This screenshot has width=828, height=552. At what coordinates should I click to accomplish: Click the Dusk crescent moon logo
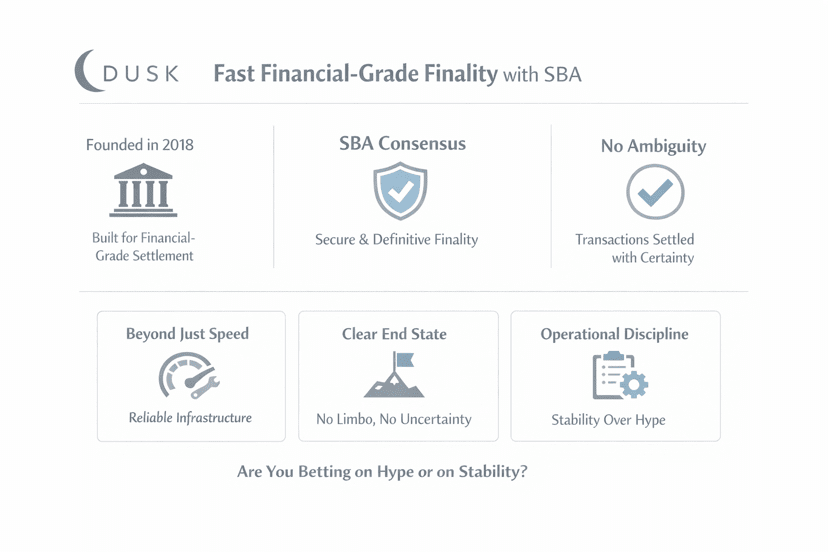click(88, 72)
